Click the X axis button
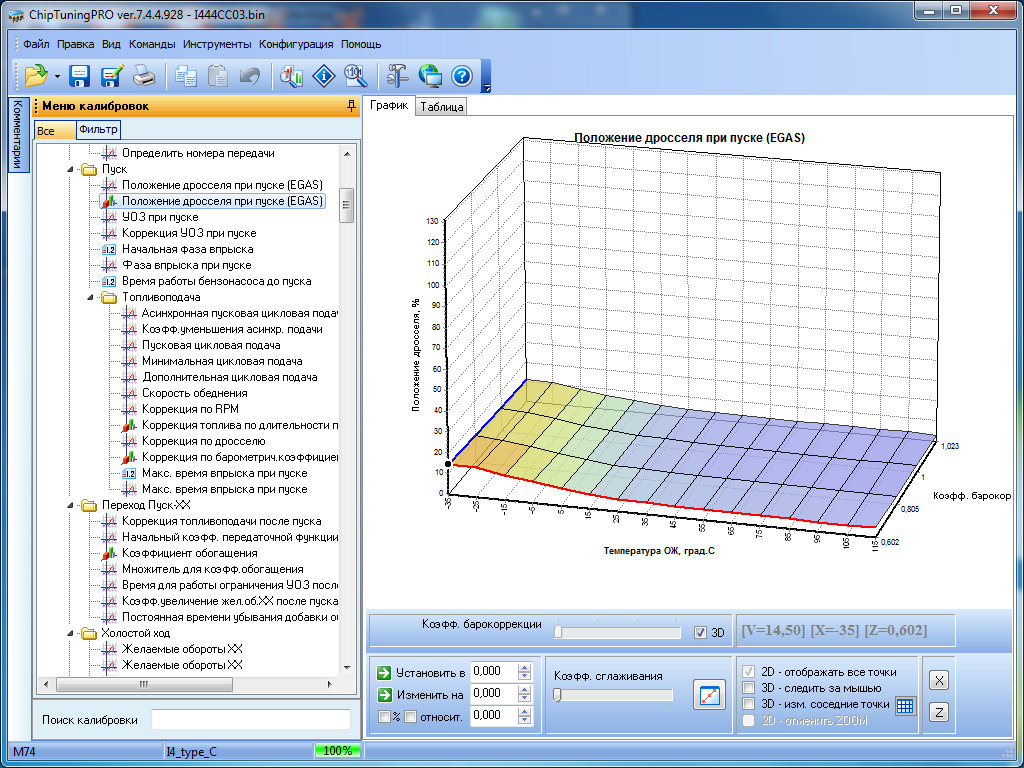 tap(939, 680)
